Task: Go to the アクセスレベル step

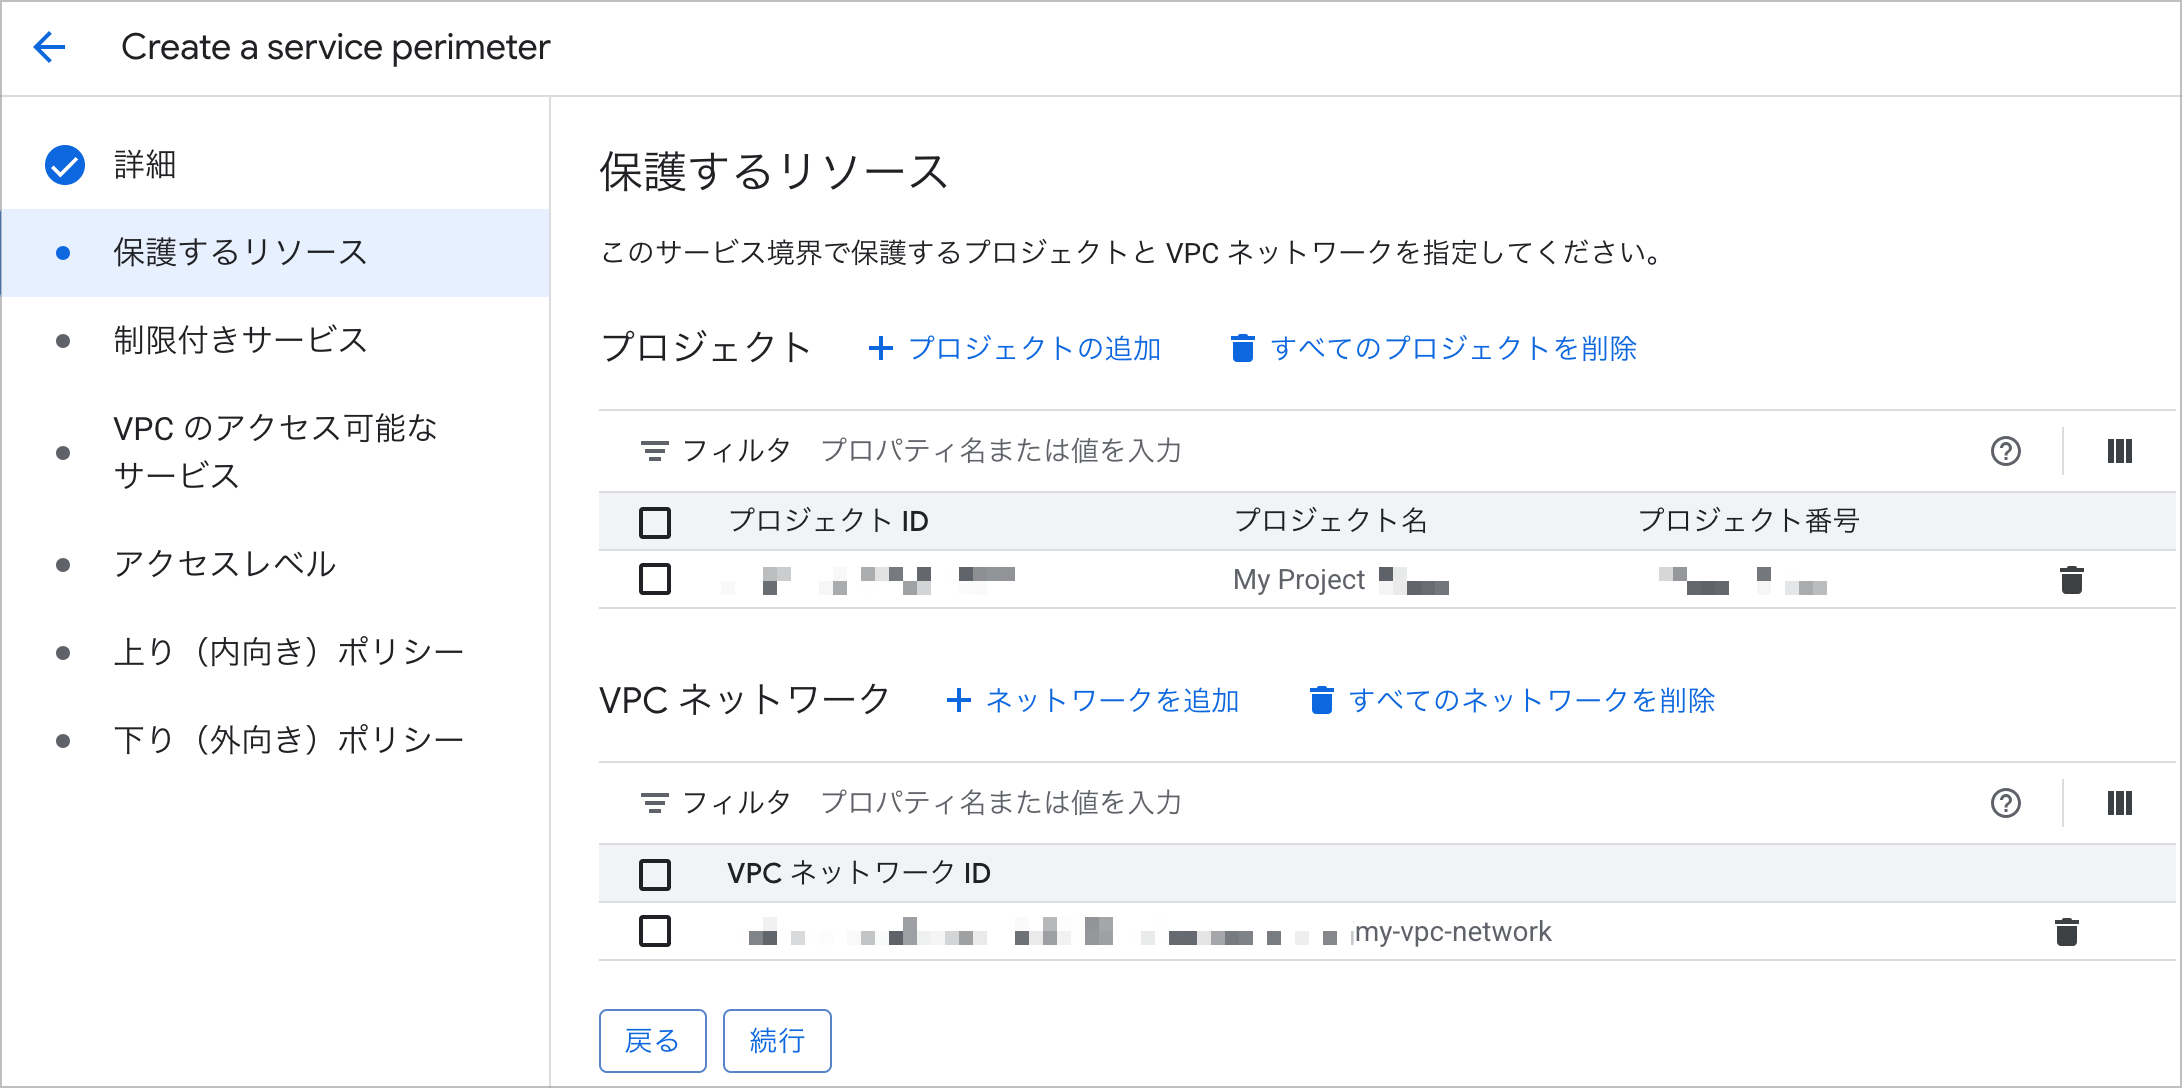Action: [x=225, y=564]
